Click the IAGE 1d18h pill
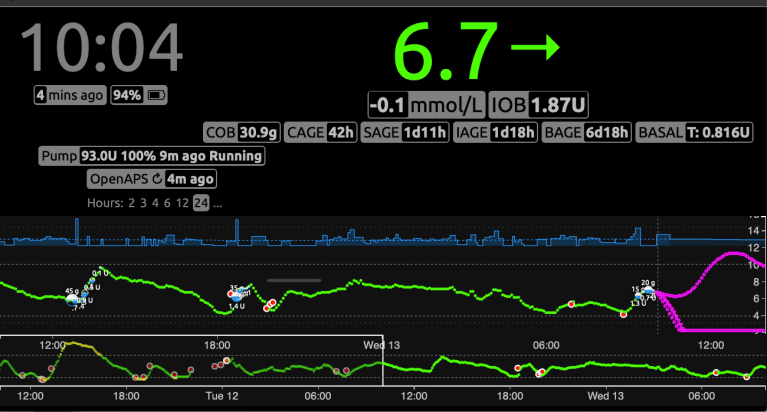This screenshot has height=412, width=767. point(495,133)
